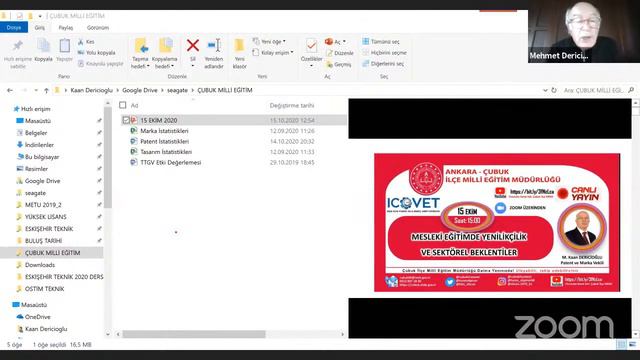The width and height of the screenshot is (640, 360).
Task: Sort by Değiştirme tarihi column
Action: (292, 105)
